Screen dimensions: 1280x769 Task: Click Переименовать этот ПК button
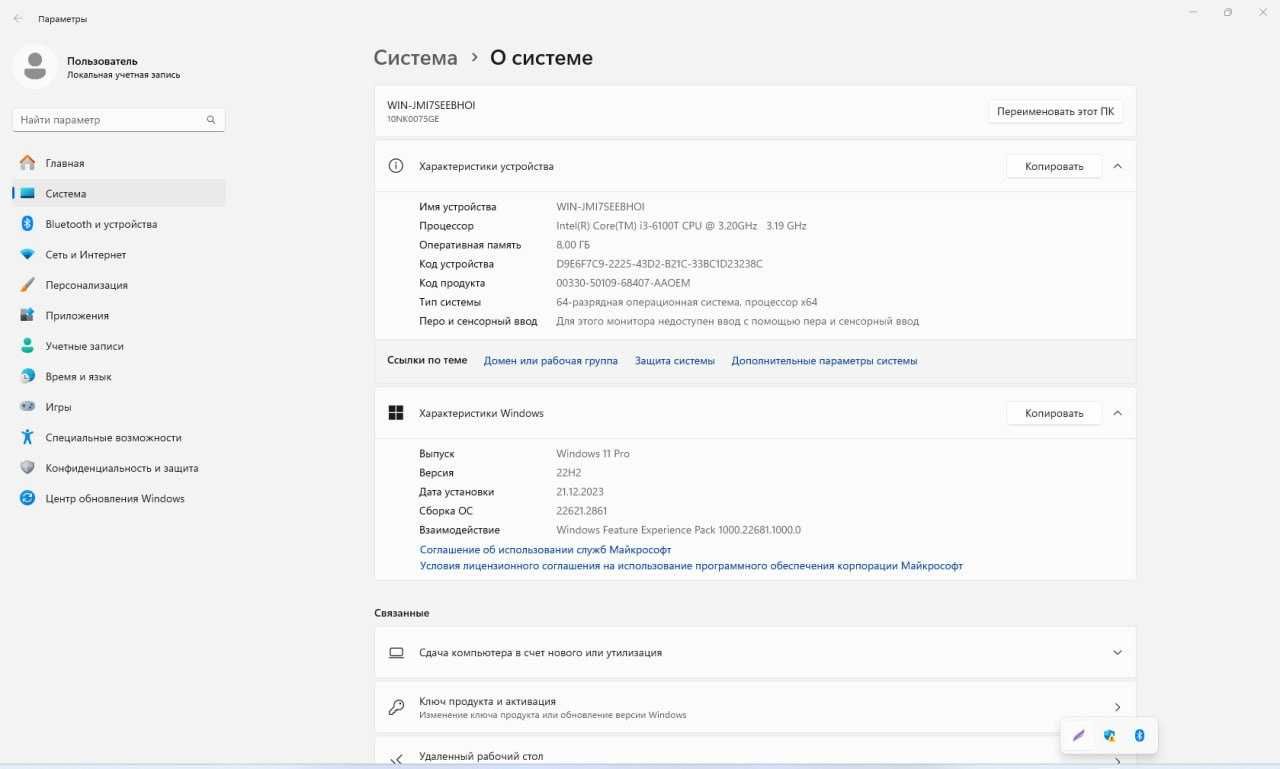pos(1055,111)
